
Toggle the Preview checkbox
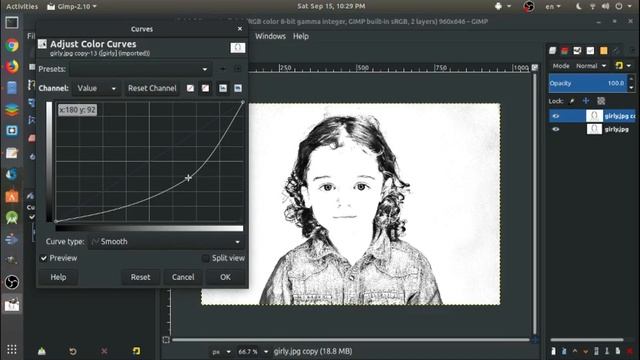pos(44,258)
